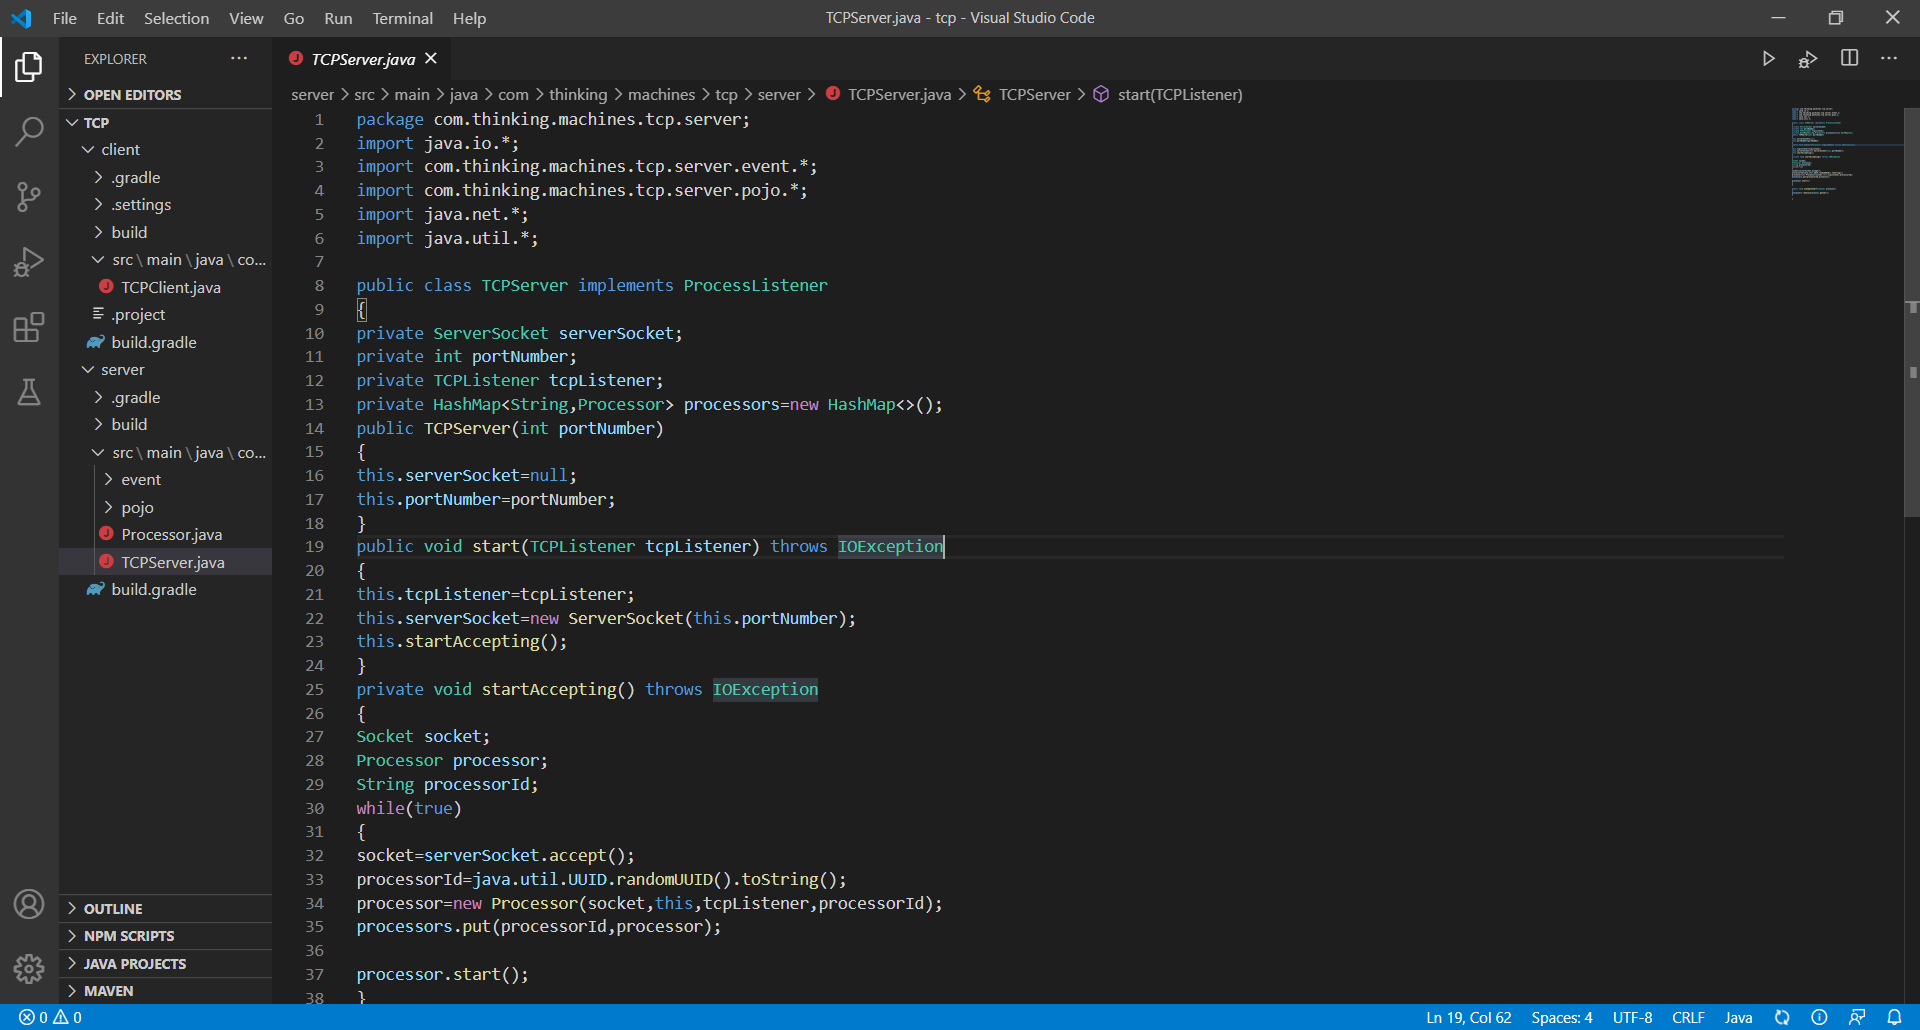Expand the event folder

pyautogui.click(x=166, y=479)
